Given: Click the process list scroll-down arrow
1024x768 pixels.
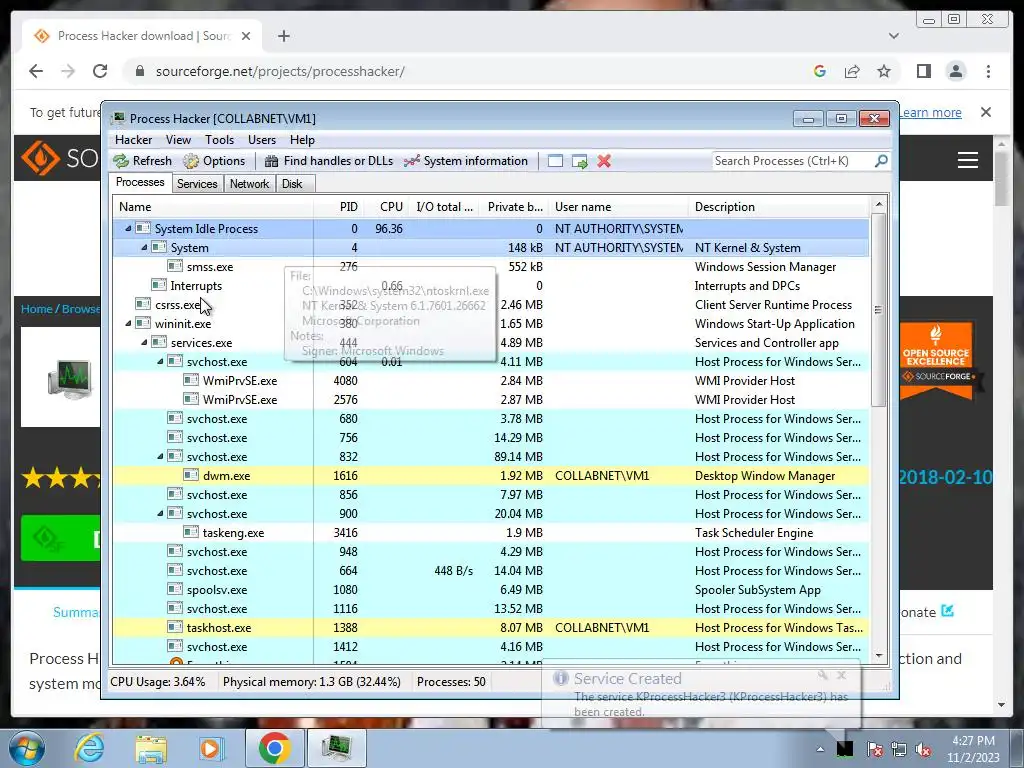Looking at the screenshot, I should tap(878, 656).
